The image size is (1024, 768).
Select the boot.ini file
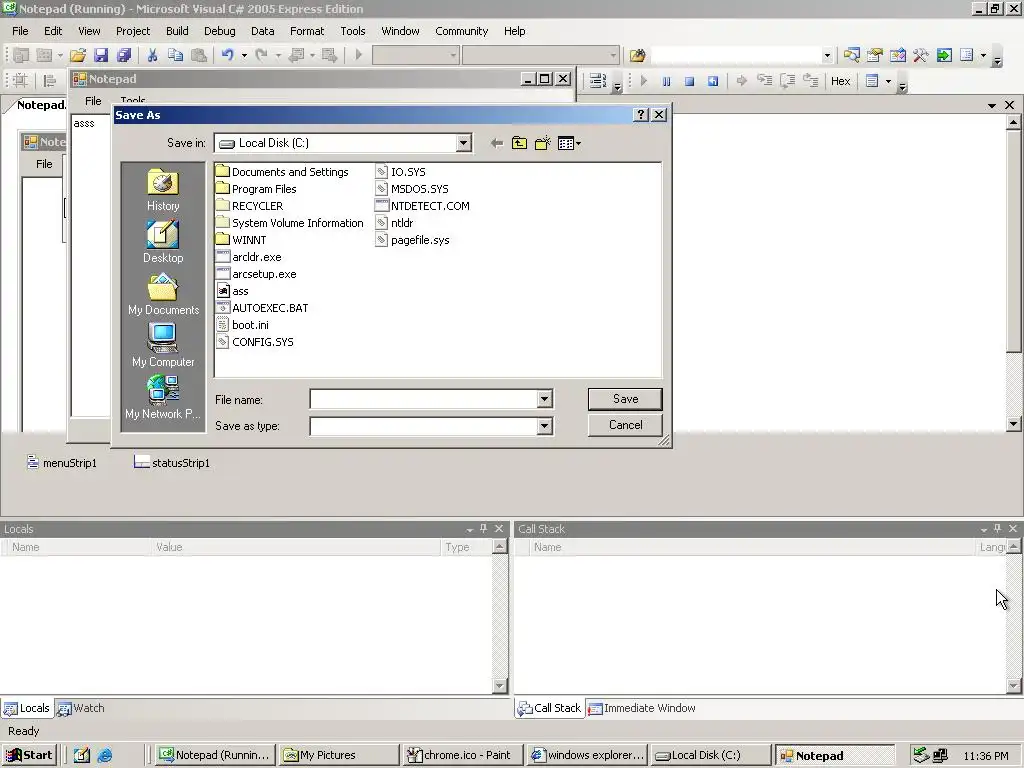point(242,325)
